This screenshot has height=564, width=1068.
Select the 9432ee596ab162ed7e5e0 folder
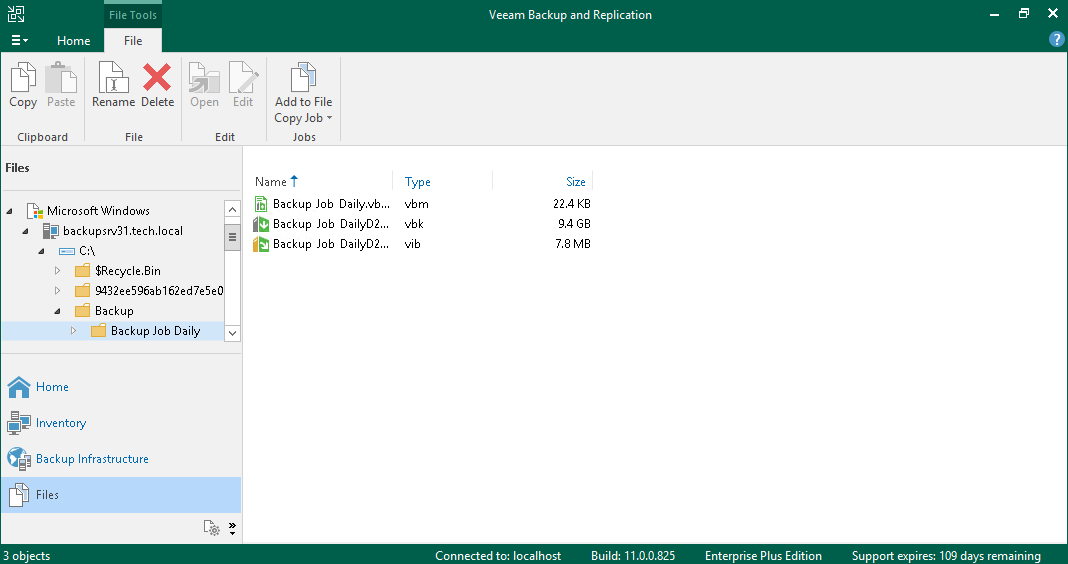coord(159,291)
